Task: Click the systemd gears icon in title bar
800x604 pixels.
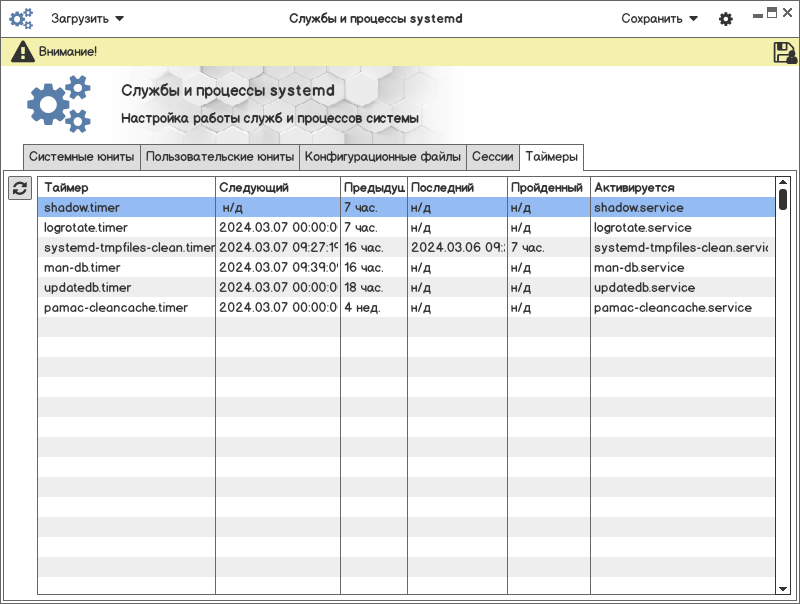Action: point(21,18)
